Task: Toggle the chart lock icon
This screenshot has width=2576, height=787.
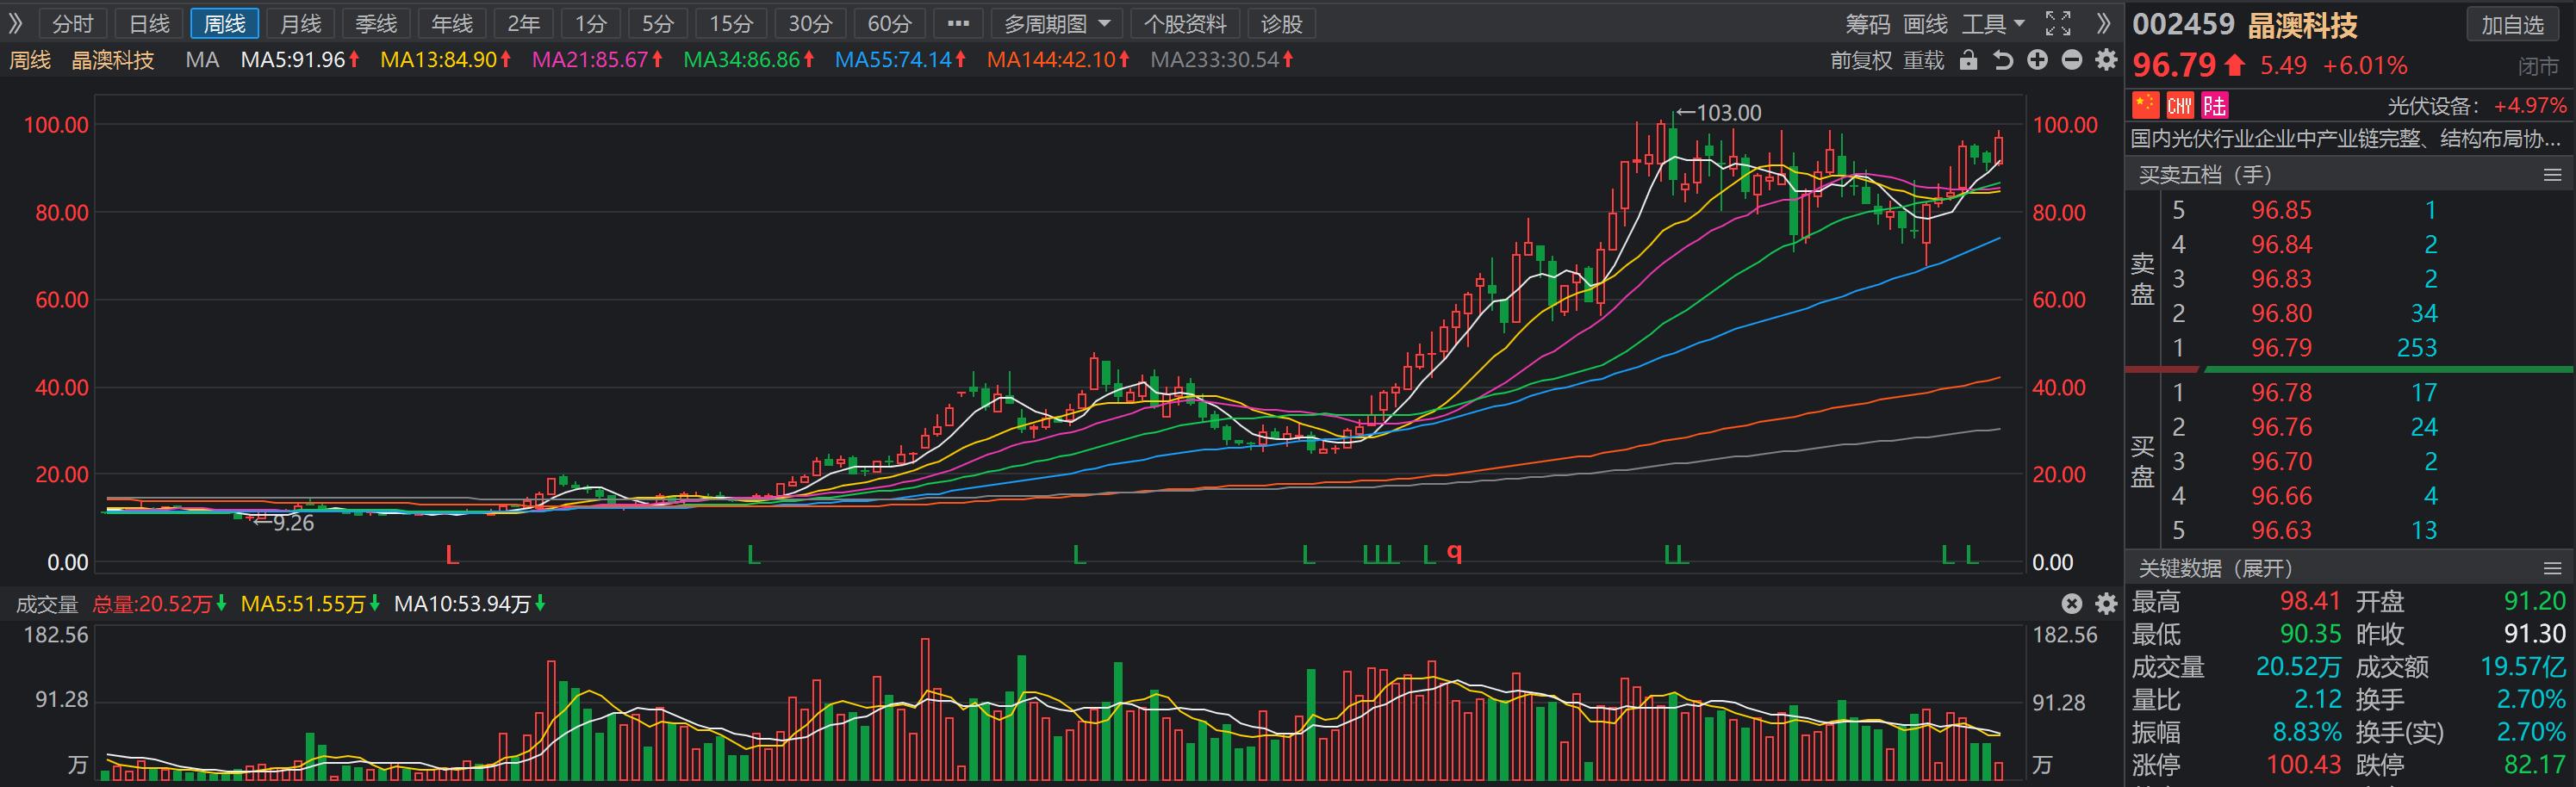Action: pos(1968,60)
